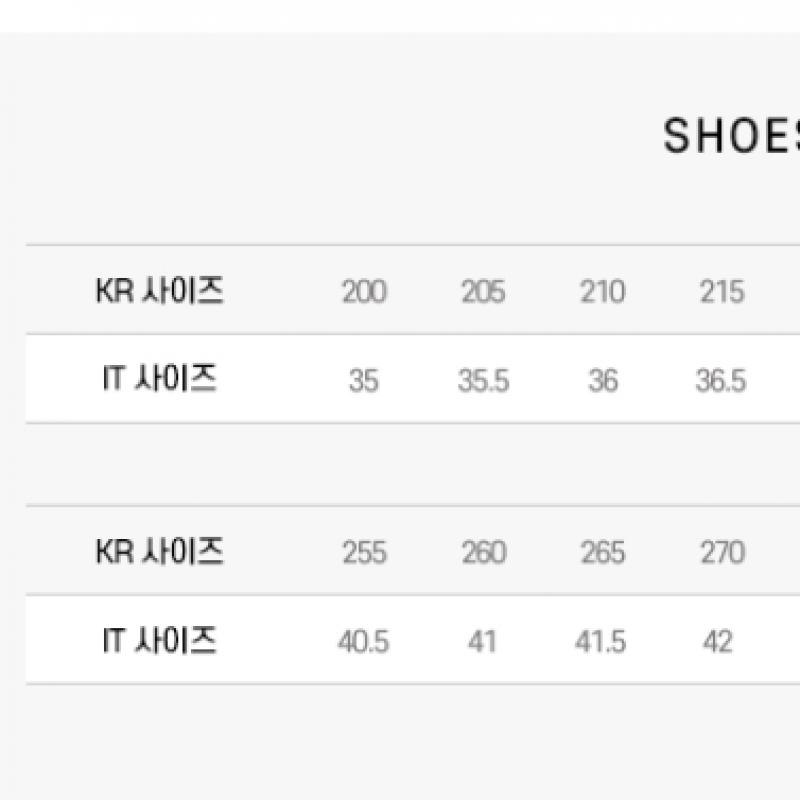Click the IT 사이즈 label beside 35
This screenshot has width=800, height=800.
pos(160,380)
